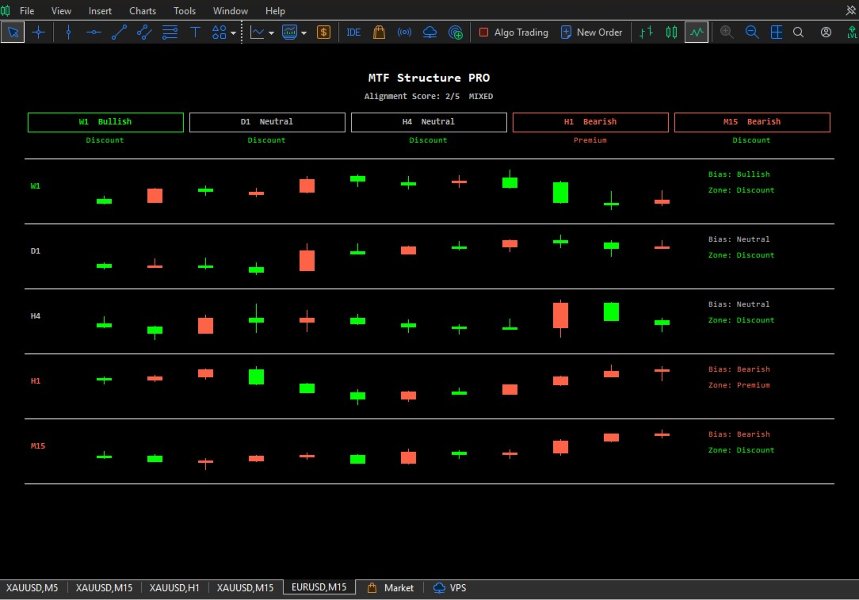Click the M15 Bearish box
This screenshot has height=600, width=859.
pyautogui.click(x=752, y=122)
